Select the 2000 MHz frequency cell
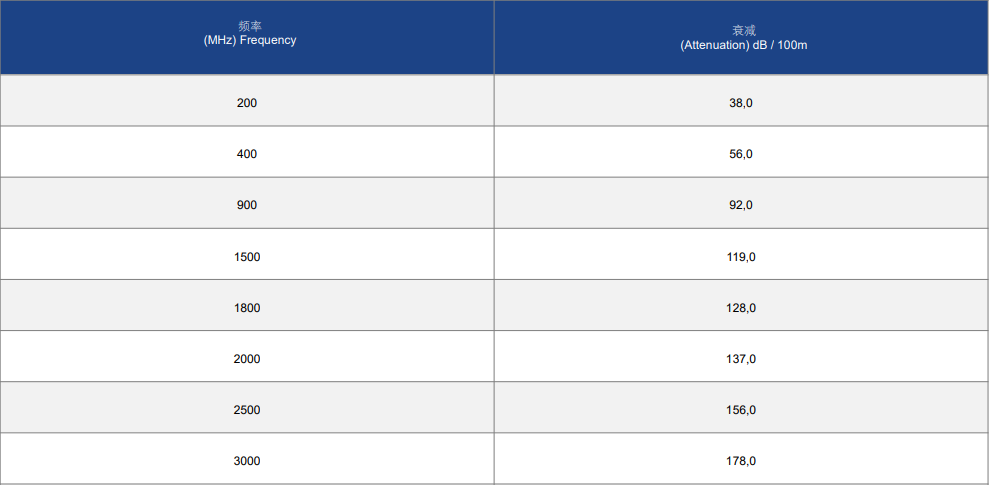The width and height of the screenshot is (989, 485). pyautogui.click(x=247, y=356)
